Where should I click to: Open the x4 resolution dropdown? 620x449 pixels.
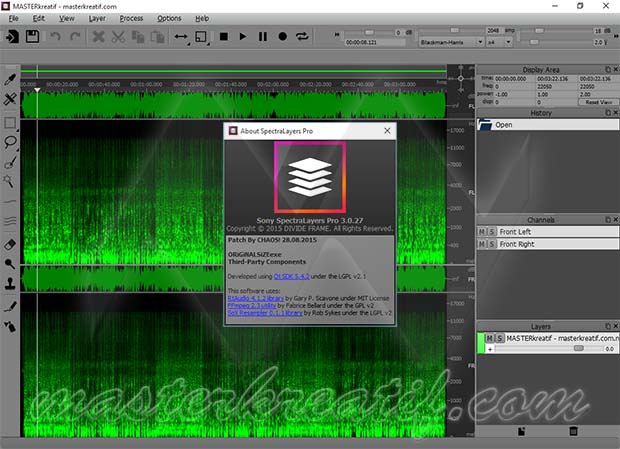(x=500, y=42)
